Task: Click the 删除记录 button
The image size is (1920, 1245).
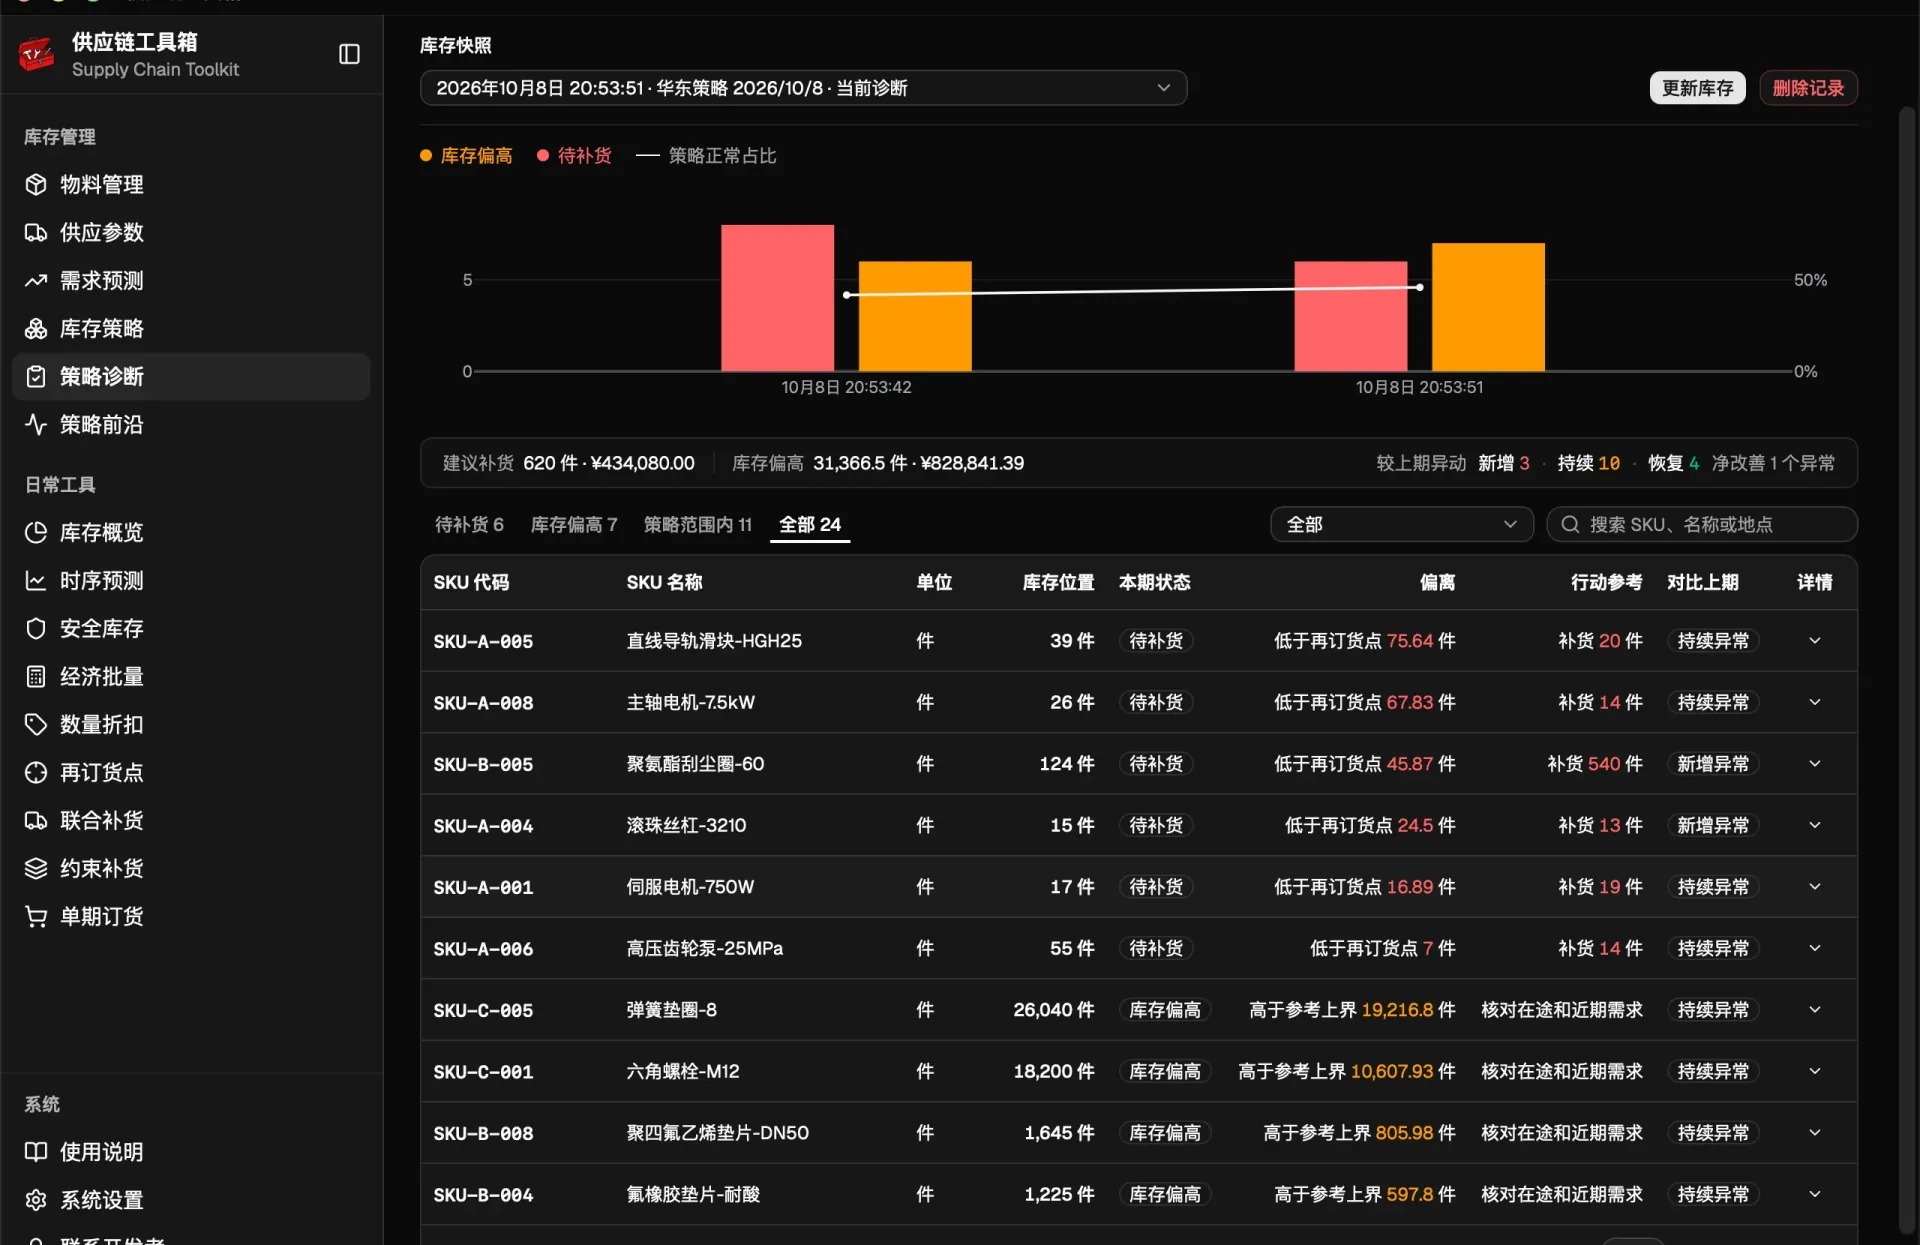Action: point(1808,88)
